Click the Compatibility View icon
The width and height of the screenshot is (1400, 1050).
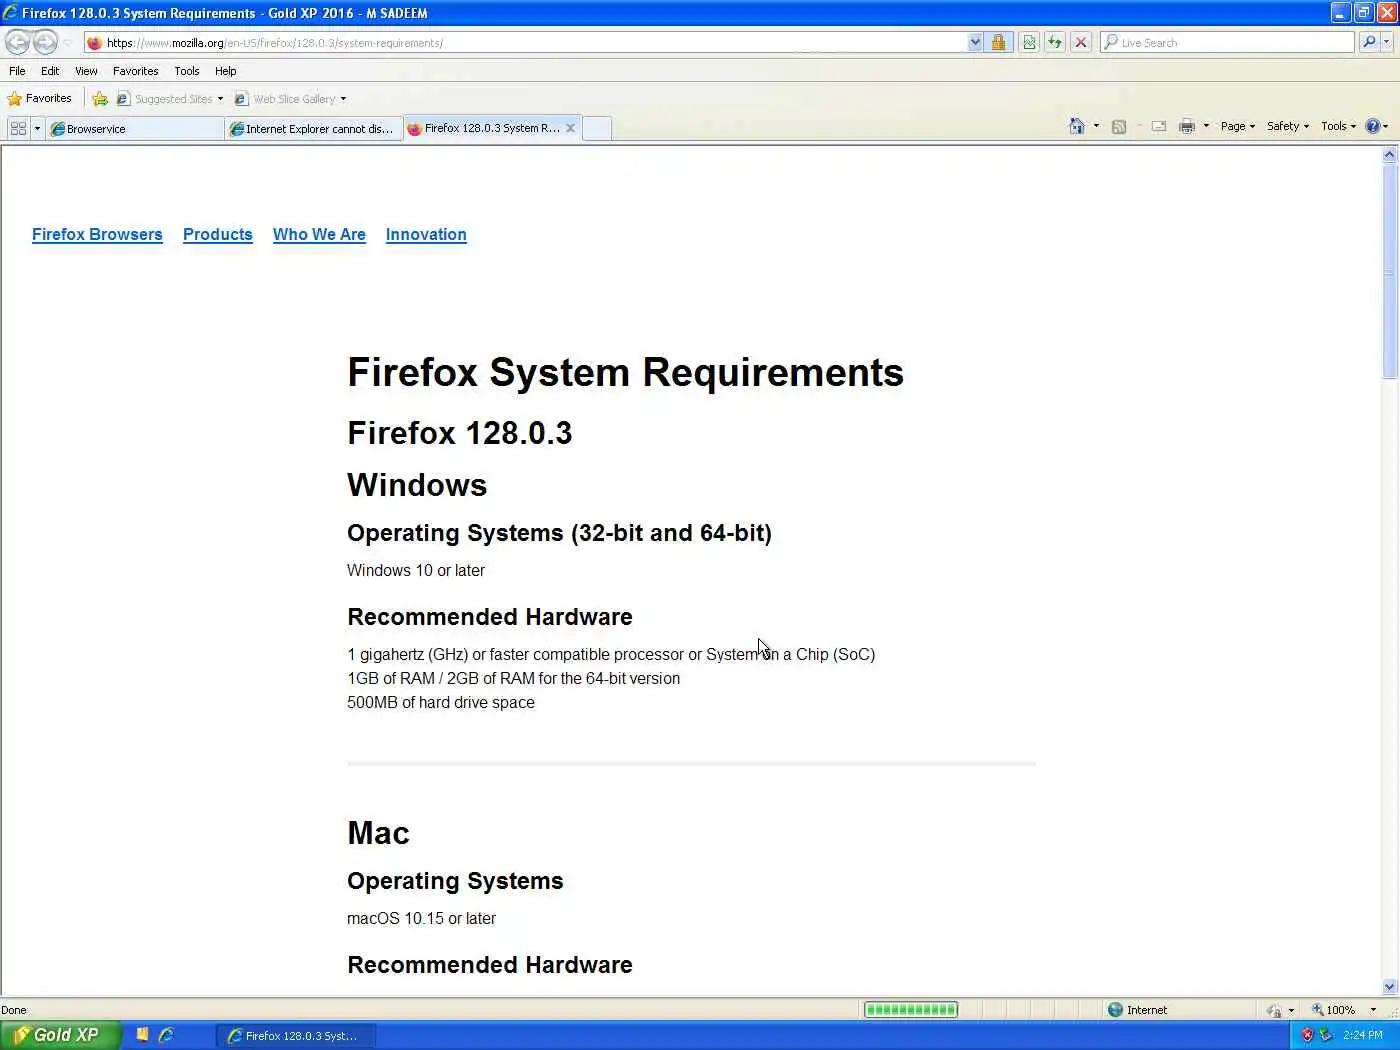[1029, 42]
